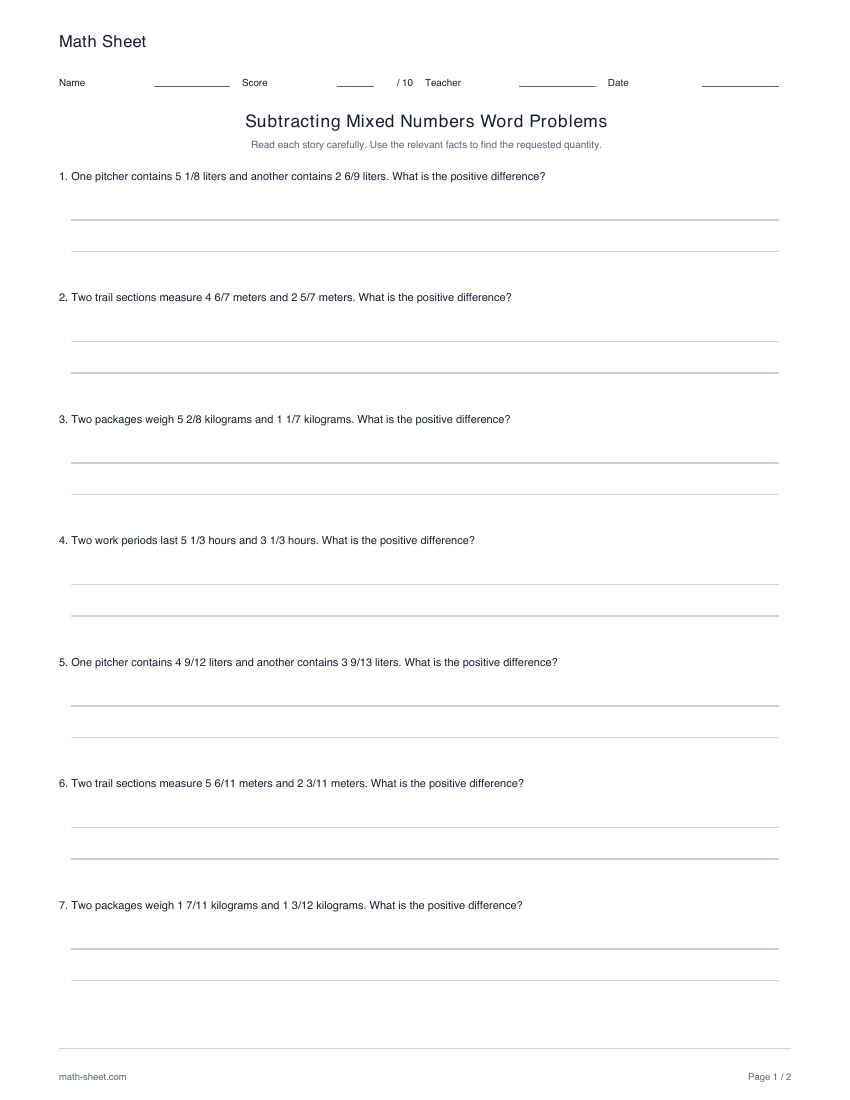The height and width of the screenshot is (1100, 850).
Task: Click the Math Sheet header title
Action: [102, 41]
